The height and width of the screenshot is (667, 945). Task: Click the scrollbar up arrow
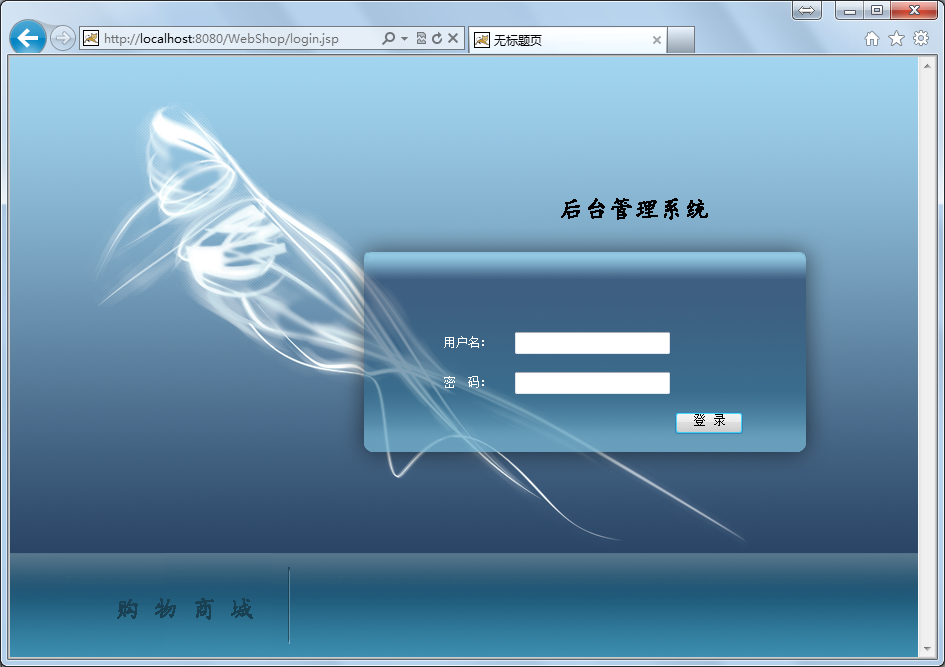pos(927,66)
